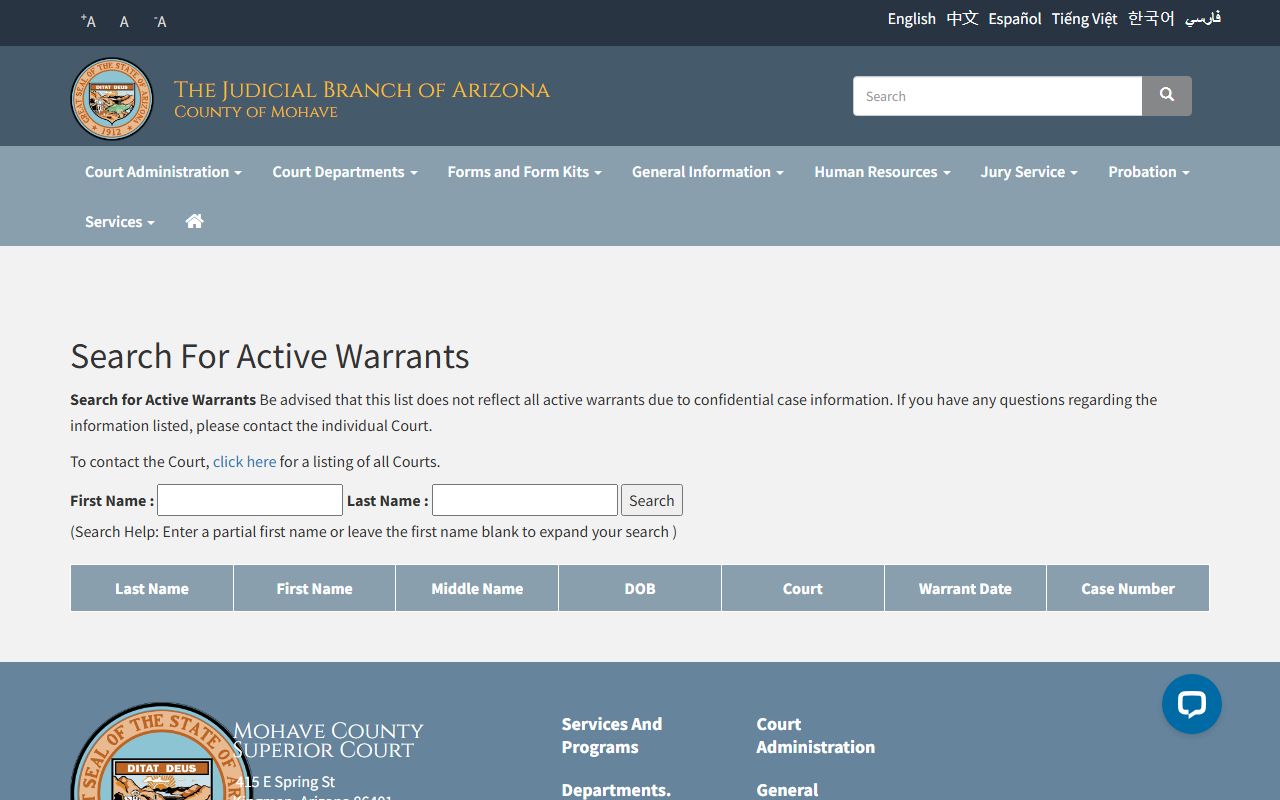The width and height of the screenshot is (1280, 800).
Task: Click the warrant Search button
Action: (652, 500)
